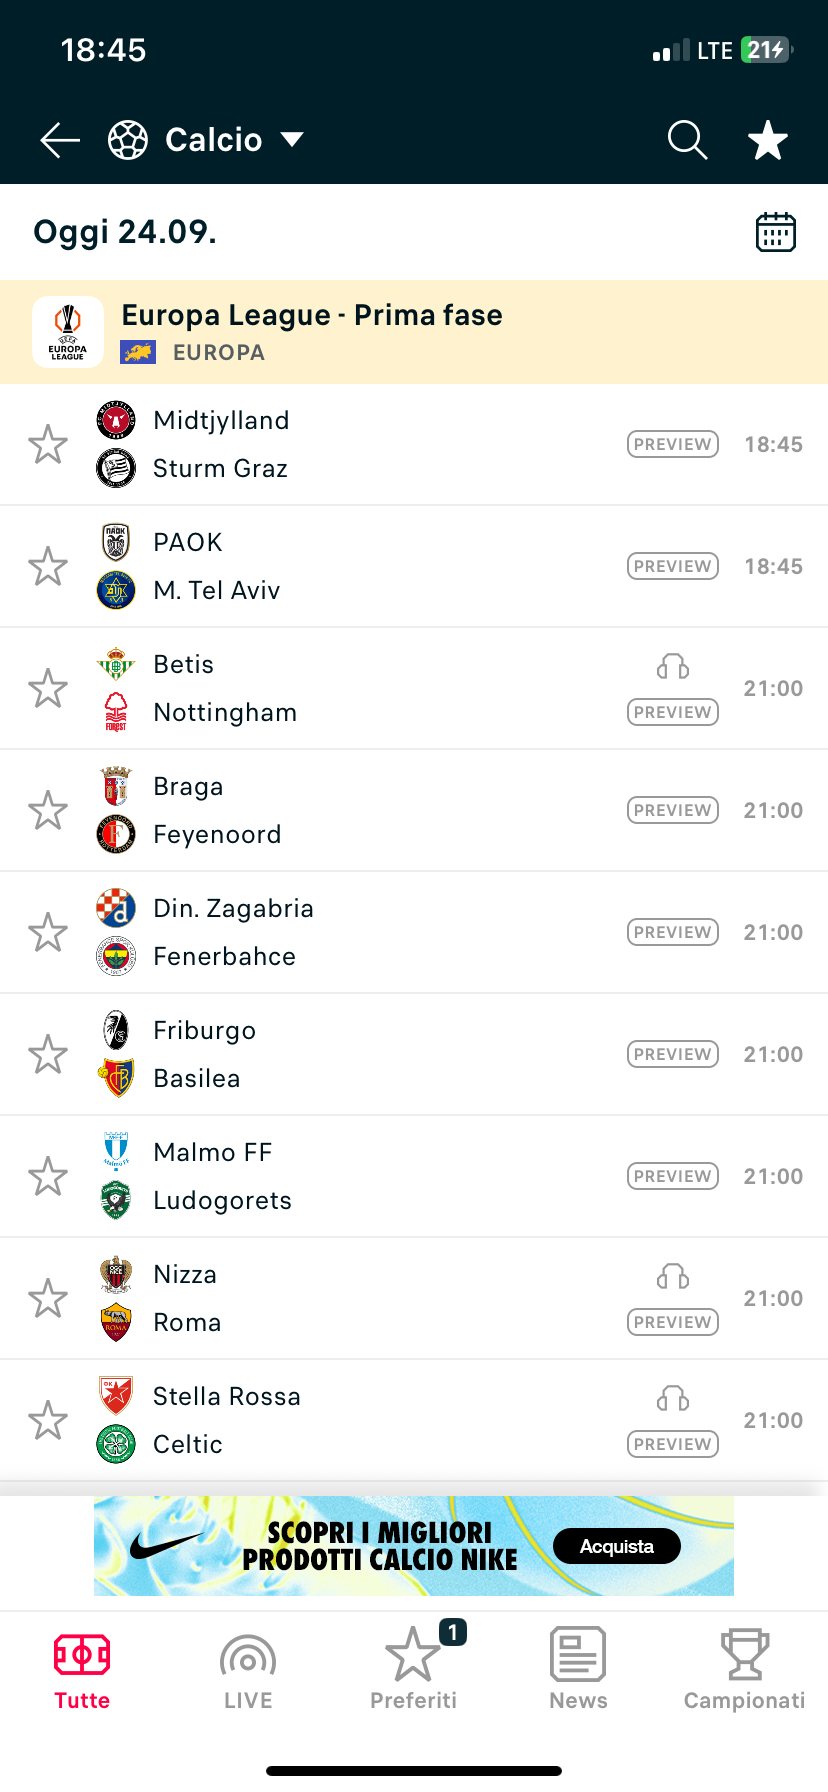Screen dimensions: 828x1792
Task: Open favorites star in top header
Action: point(768,140)
